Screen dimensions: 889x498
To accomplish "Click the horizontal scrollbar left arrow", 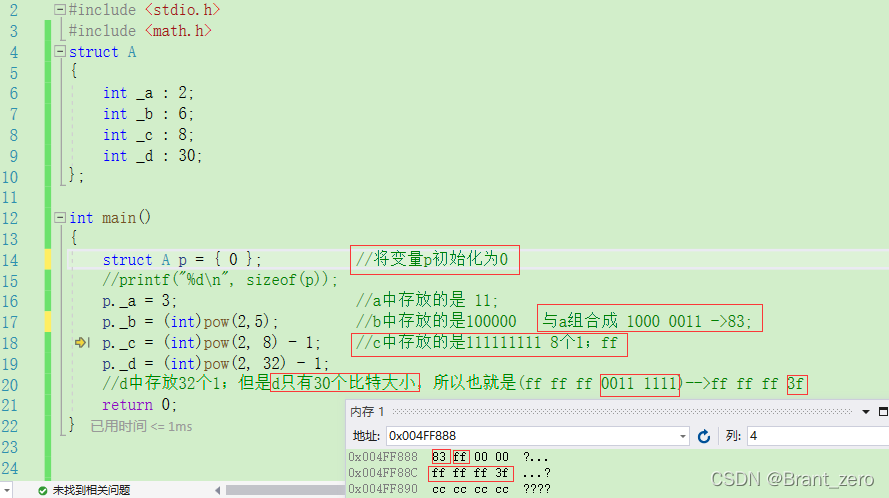I will pyautogui.click(x=218, y=490).
